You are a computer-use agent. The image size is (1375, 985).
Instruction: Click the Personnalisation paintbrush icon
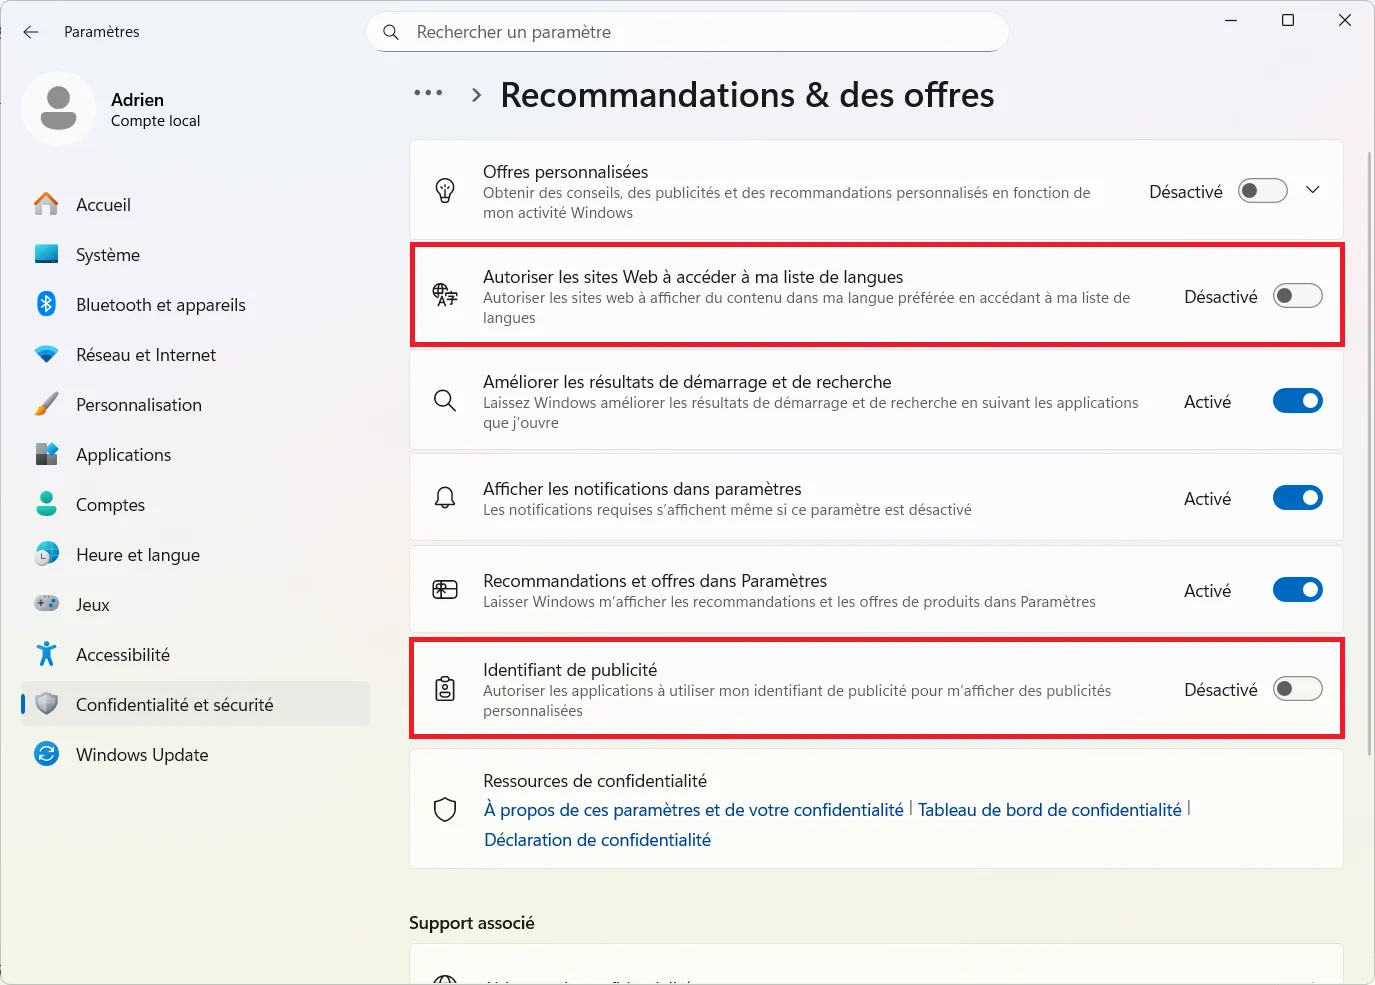click(46, 404)
